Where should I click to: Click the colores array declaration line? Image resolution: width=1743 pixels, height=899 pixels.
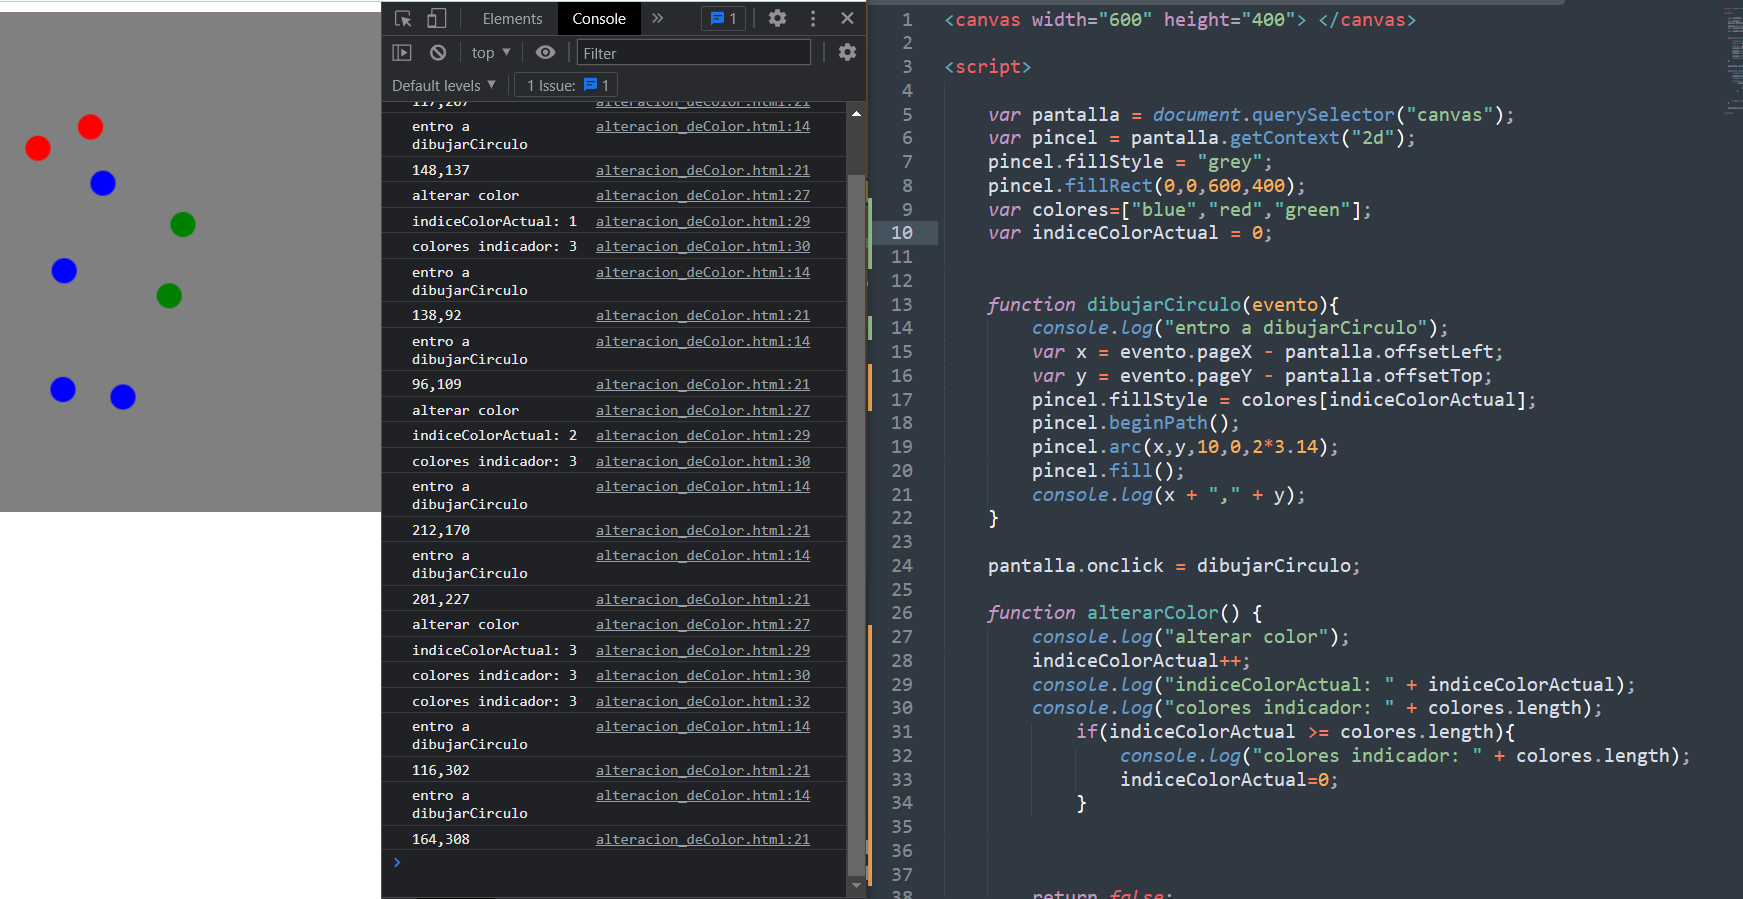click(x=1180, y=210)
